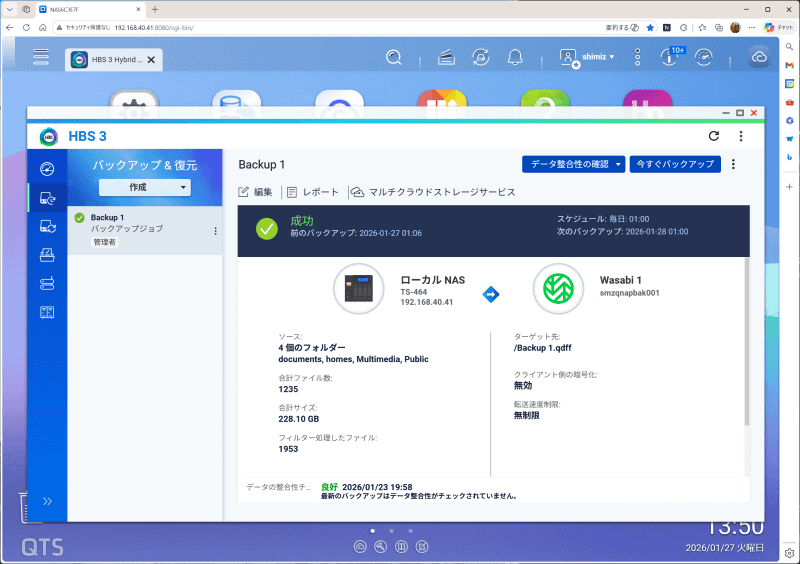Click '228.10 GB' total size value
This screenshot has height=564, width=800.
[x=298, y=419]
